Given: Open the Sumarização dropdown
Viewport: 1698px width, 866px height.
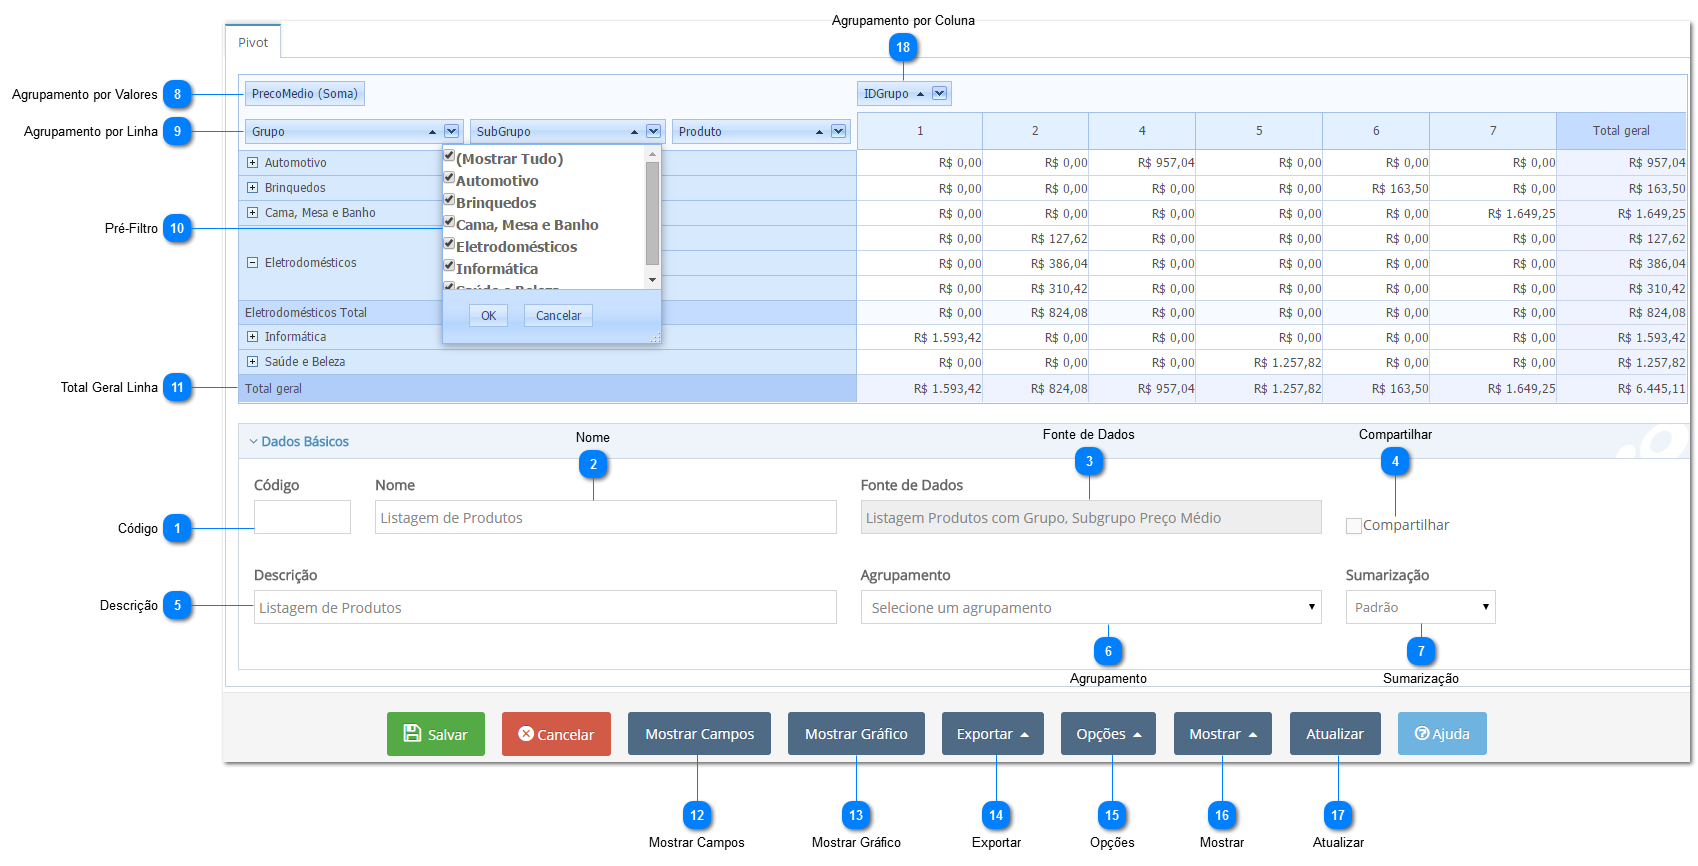Looking at the screenshot, I should tap(1420, 607).
